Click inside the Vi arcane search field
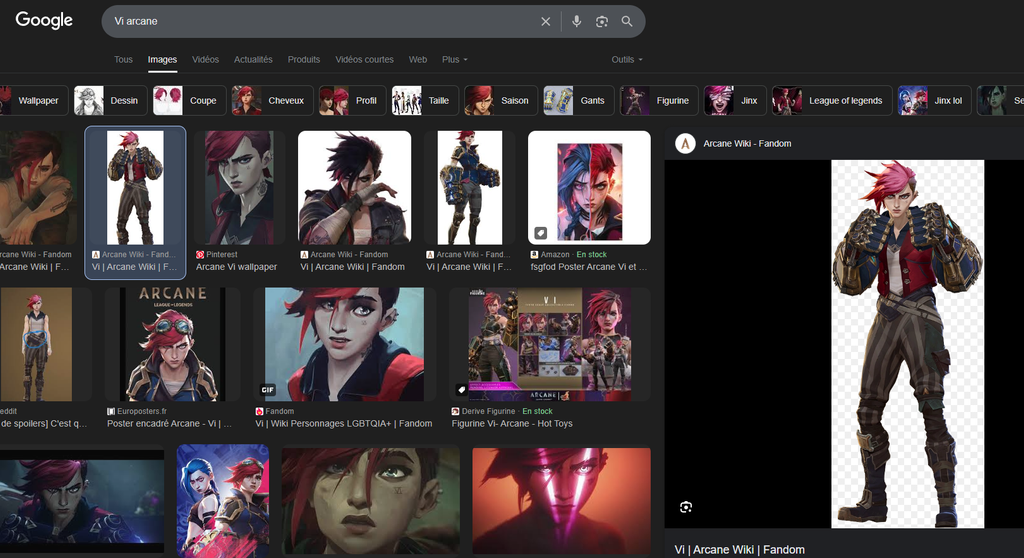 pyautogui.click(x=320, y=21)
